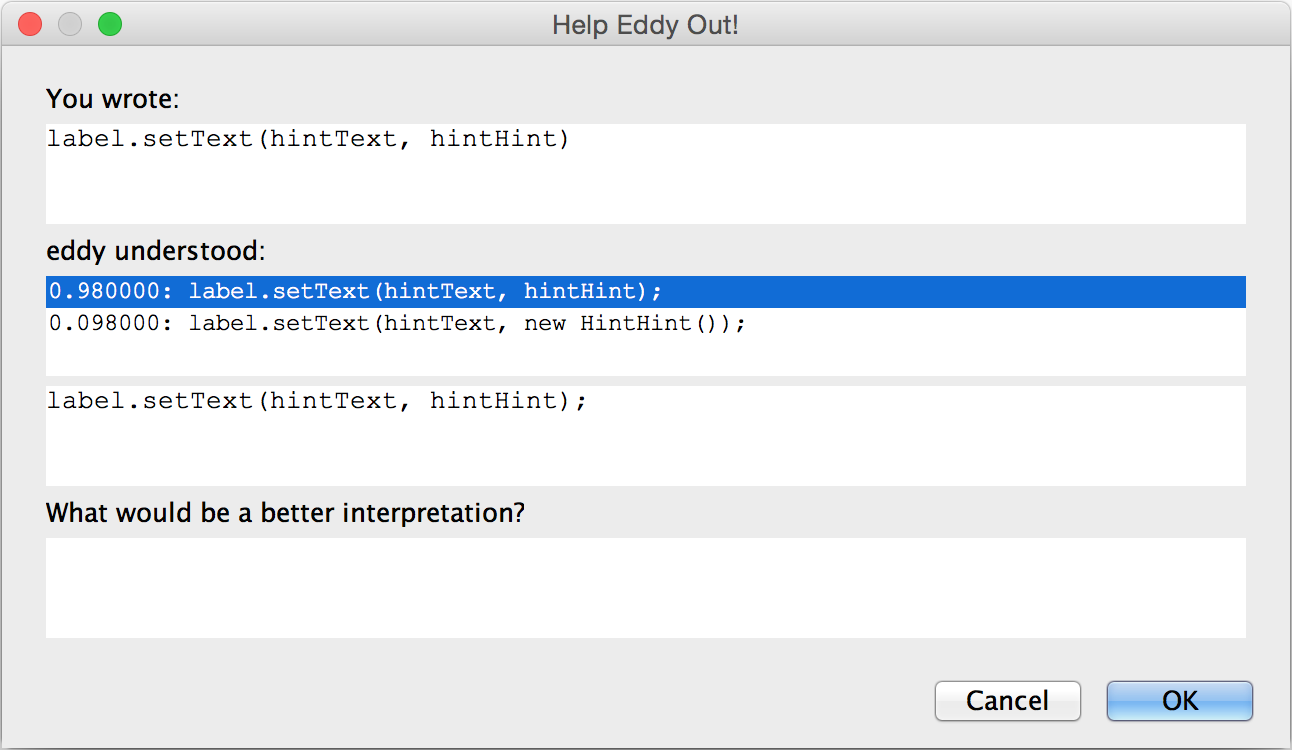Close the Help Eddy Out window

pyautogui.click(x=31, y=24)
